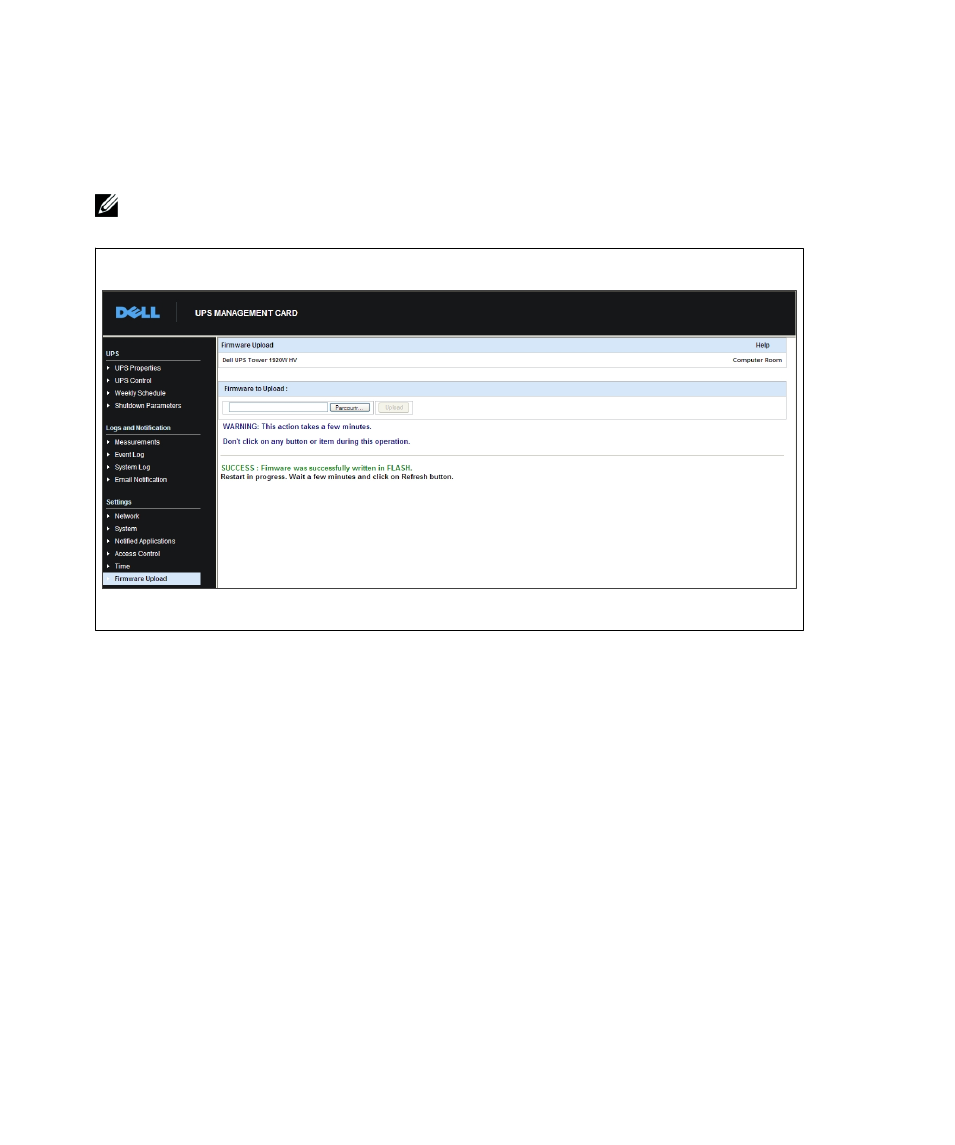Click 'Don't click on any button' warning text
The image size is (955, 1145).
316,441
